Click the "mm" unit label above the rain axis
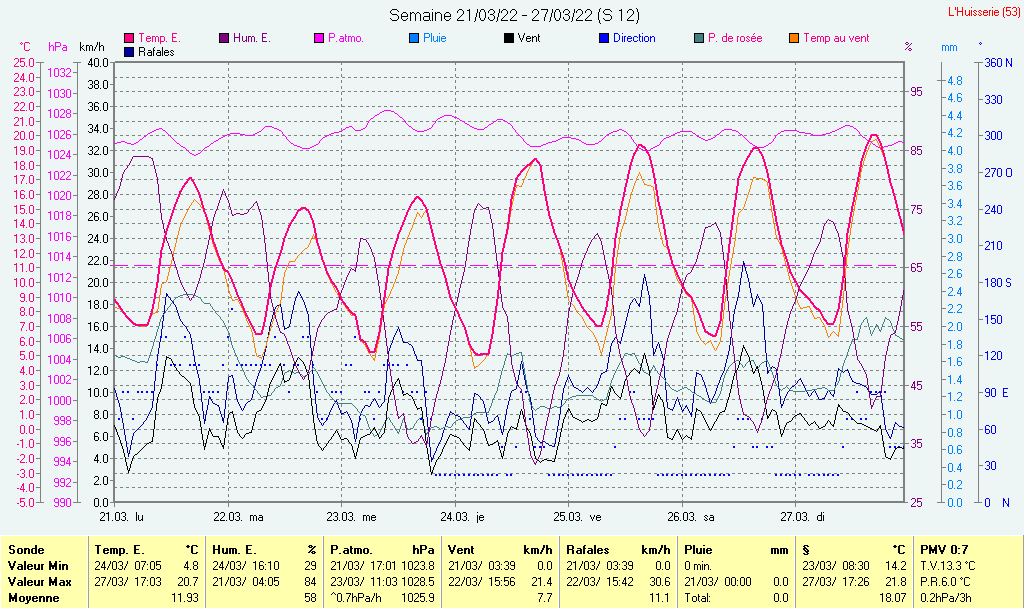The height and width of the screenshot is (608, 1024). pos(949,47)
